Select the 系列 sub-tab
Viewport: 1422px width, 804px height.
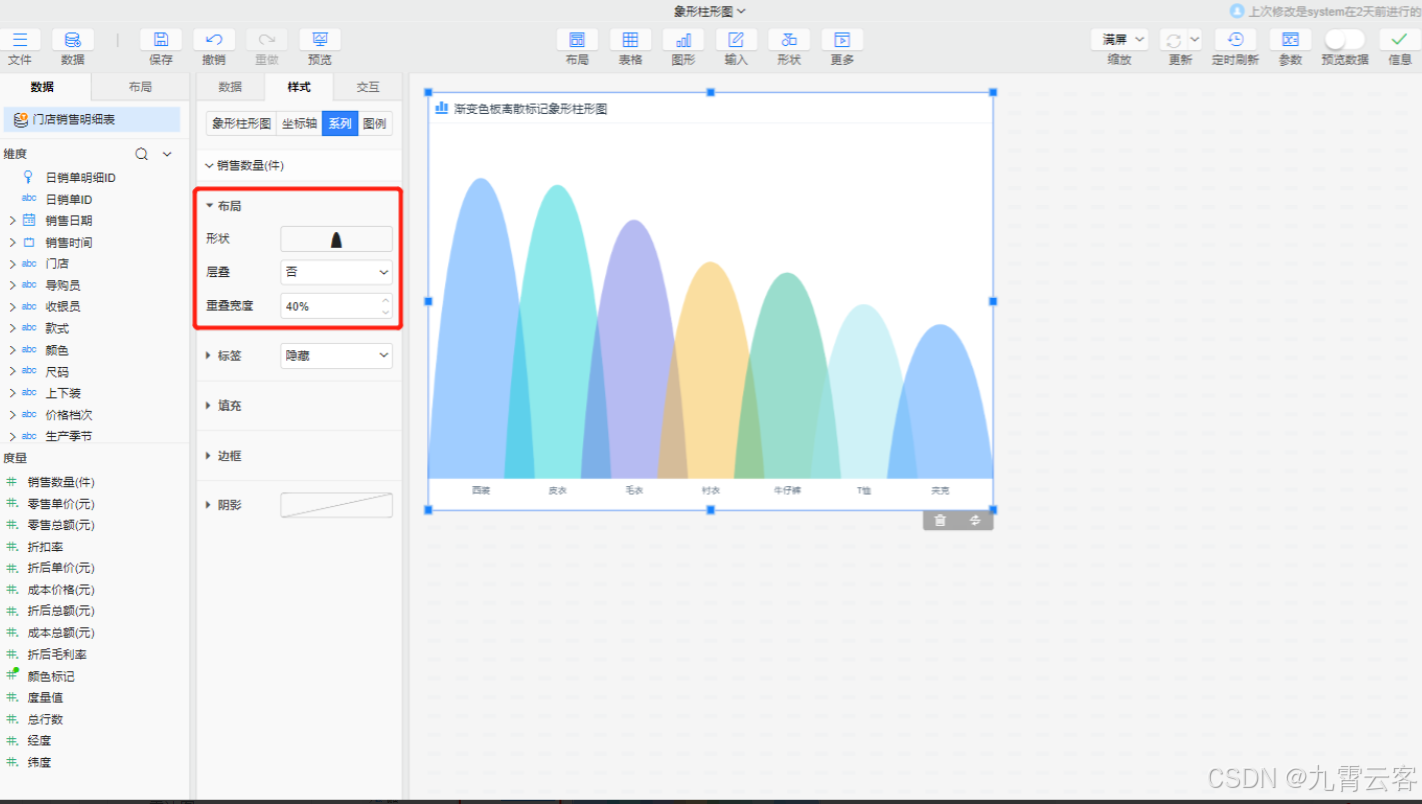[x=340, y=124]
